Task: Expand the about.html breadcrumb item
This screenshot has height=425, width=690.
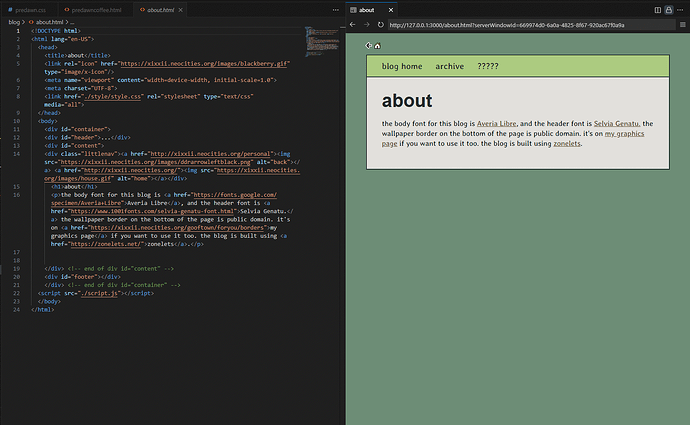Action: 50,21
